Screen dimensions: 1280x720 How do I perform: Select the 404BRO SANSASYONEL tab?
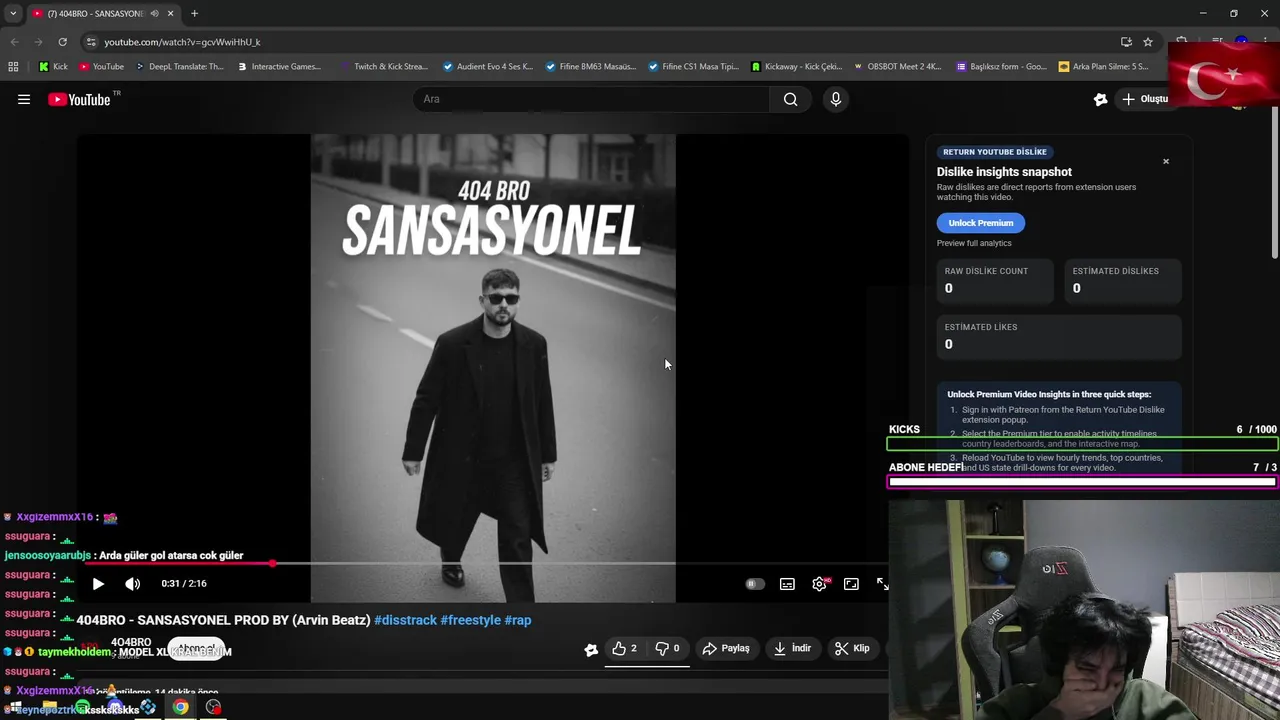click(102, 14)
